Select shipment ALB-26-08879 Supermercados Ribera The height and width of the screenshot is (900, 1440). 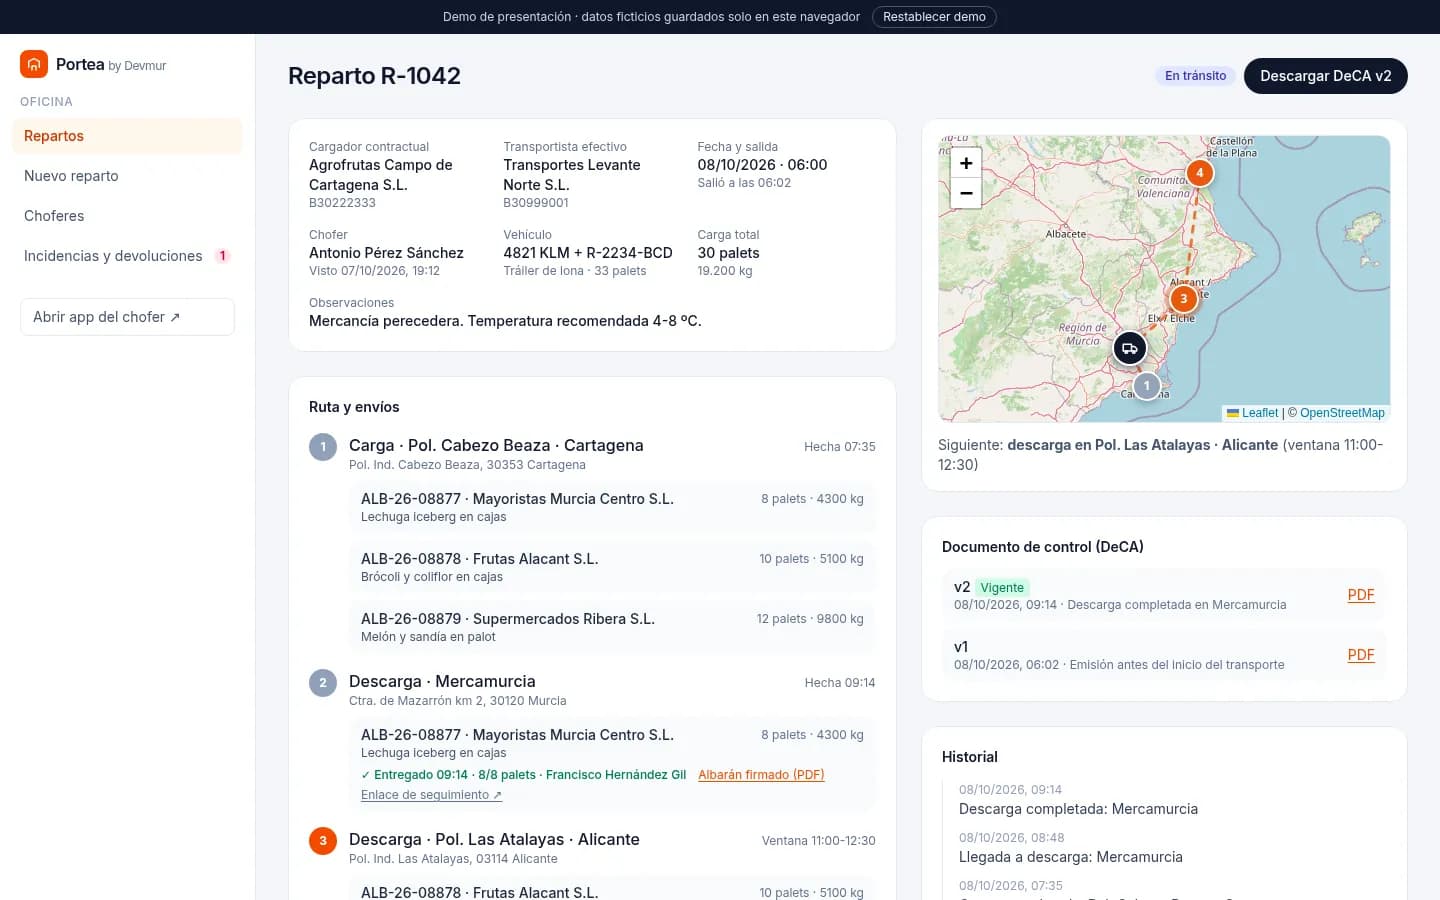pos(612,627)
